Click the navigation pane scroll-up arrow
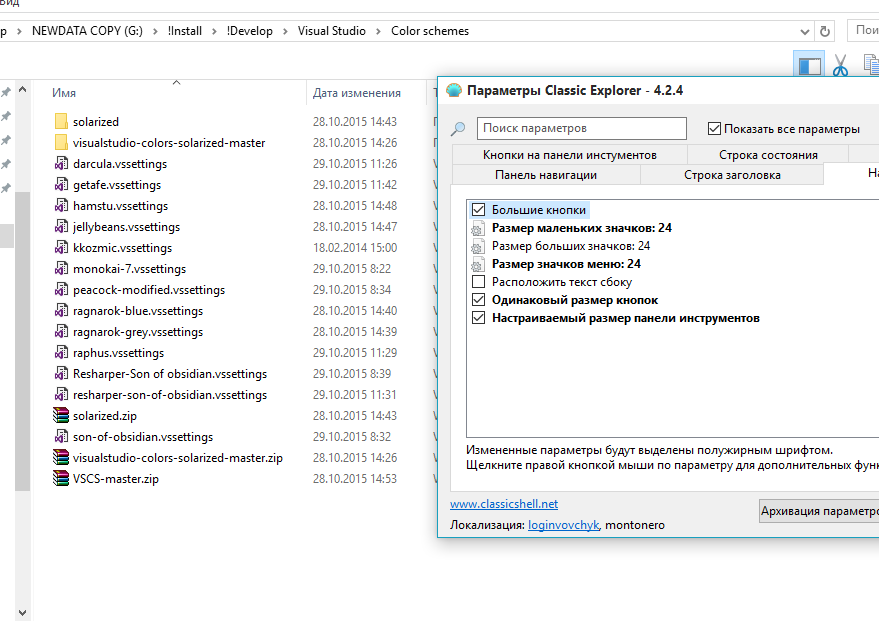The image size is (879, 630). 22,90
